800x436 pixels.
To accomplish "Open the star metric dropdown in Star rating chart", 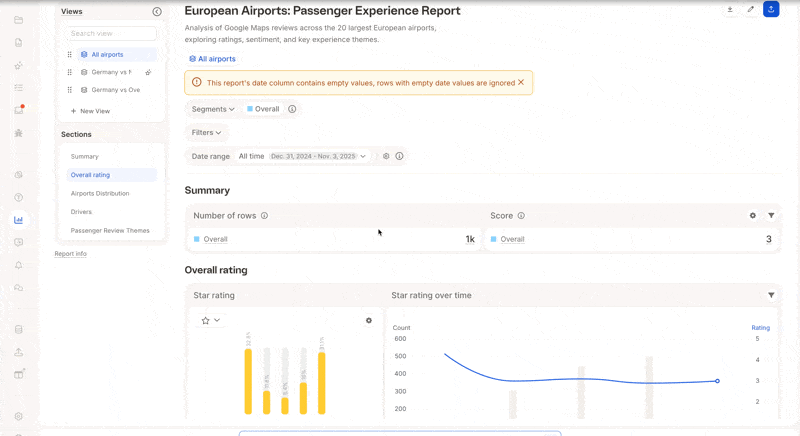I will coord(210,320).
